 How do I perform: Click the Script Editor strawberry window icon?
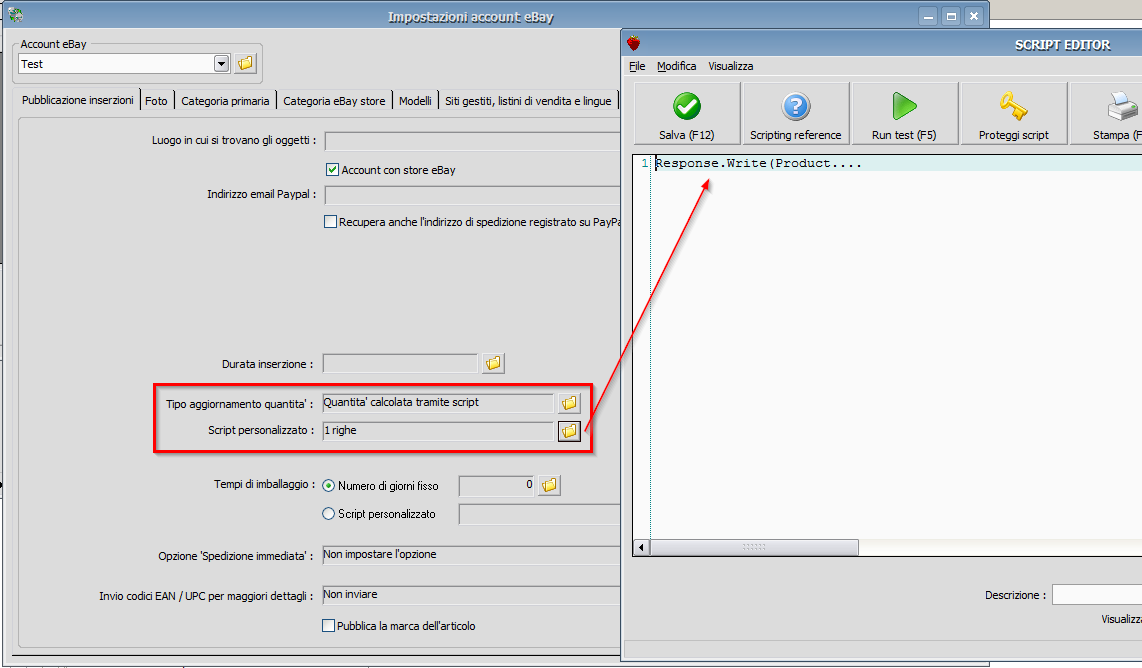click(634, 44)
